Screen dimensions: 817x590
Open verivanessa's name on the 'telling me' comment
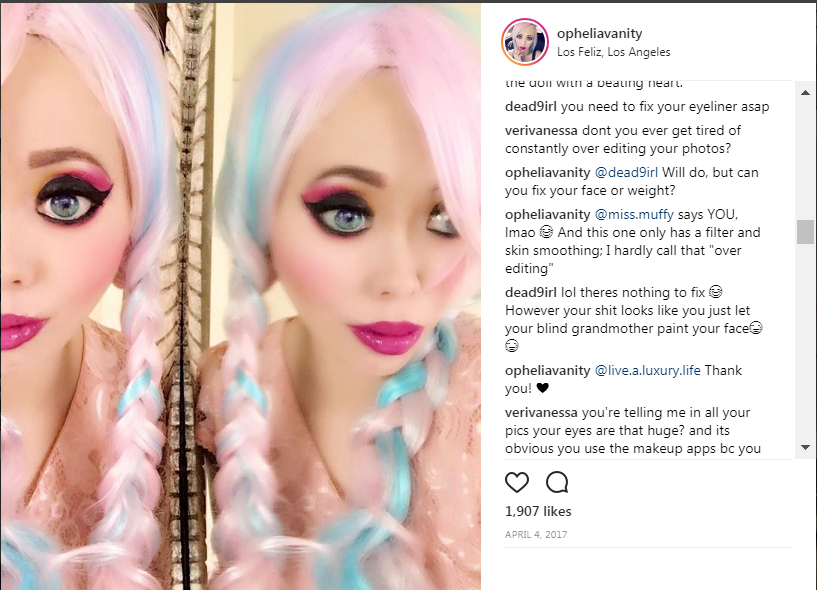point(541,413)
